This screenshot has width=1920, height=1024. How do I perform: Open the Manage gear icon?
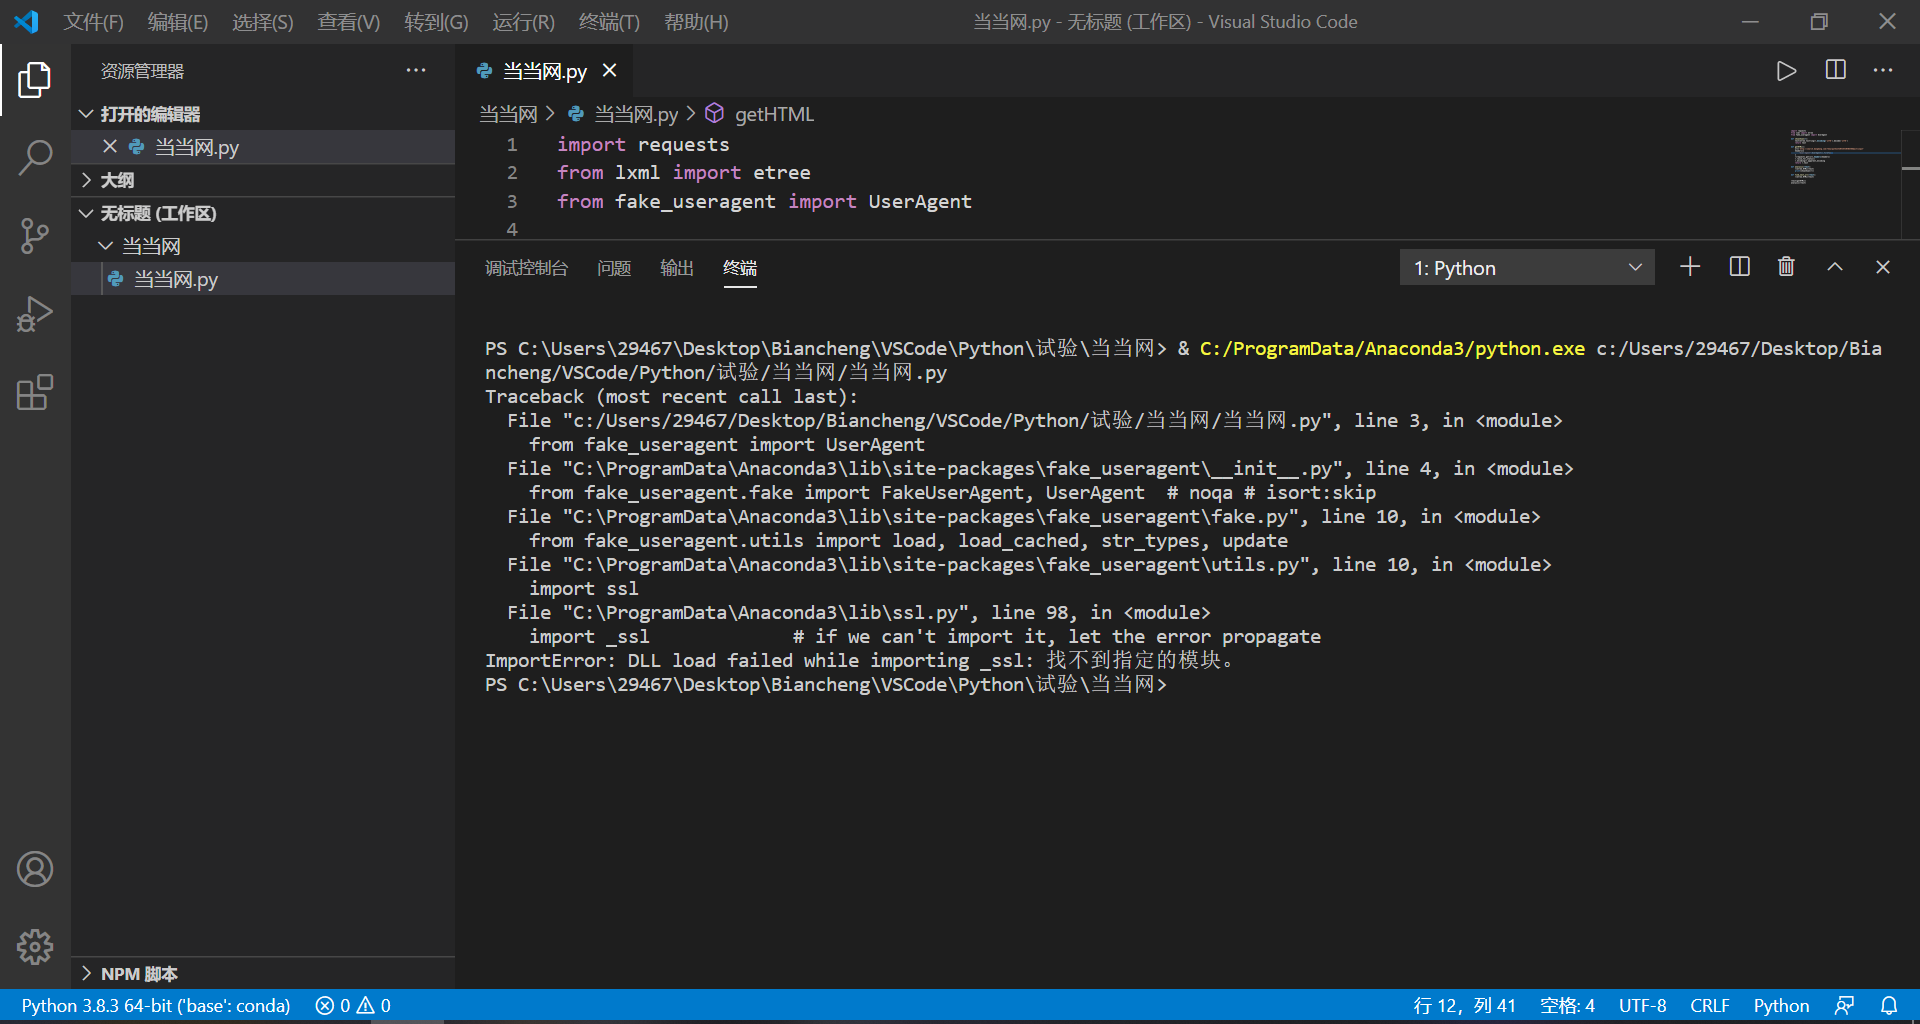(35, 946)
